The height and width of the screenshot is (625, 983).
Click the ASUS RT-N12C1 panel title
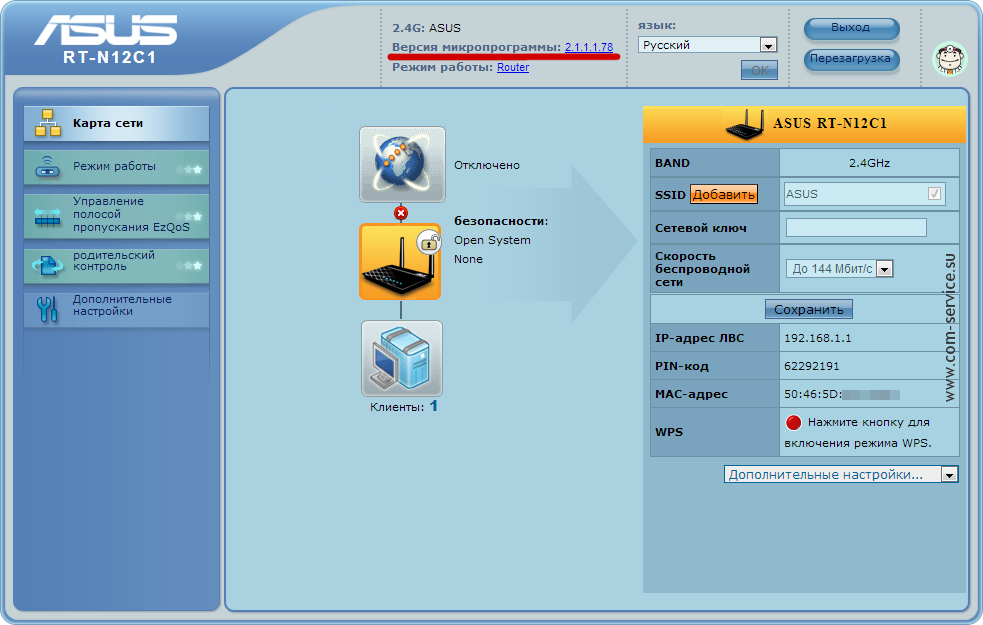click(x=830, y=123)
